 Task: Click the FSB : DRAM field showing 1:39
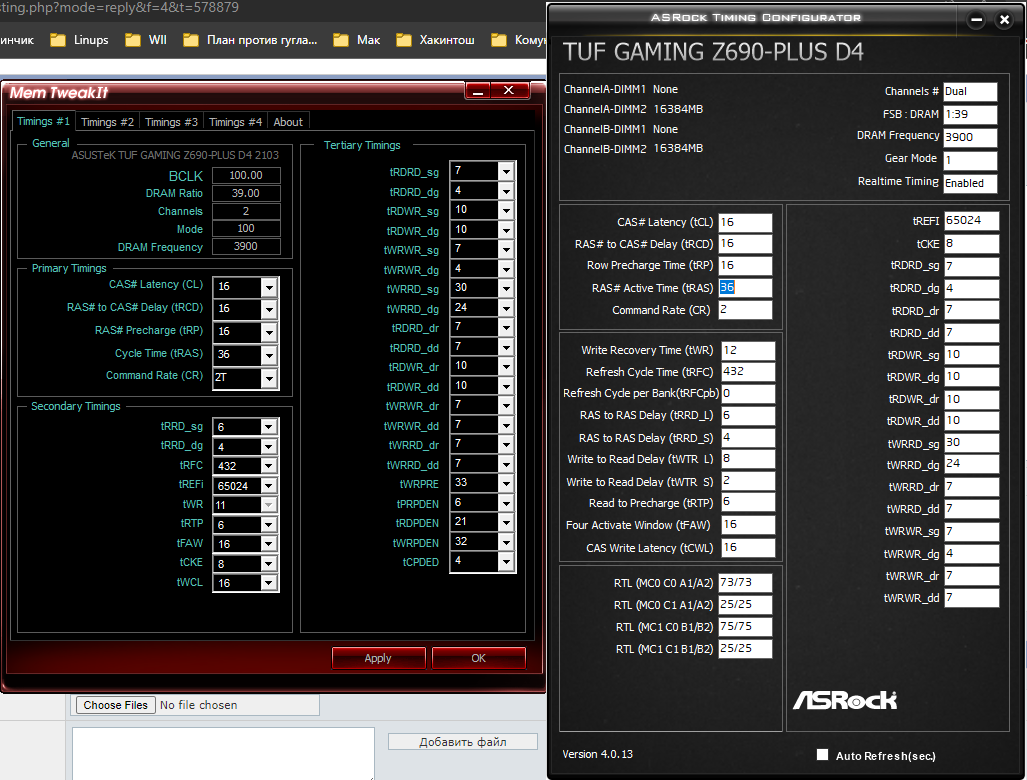(970, 115)
